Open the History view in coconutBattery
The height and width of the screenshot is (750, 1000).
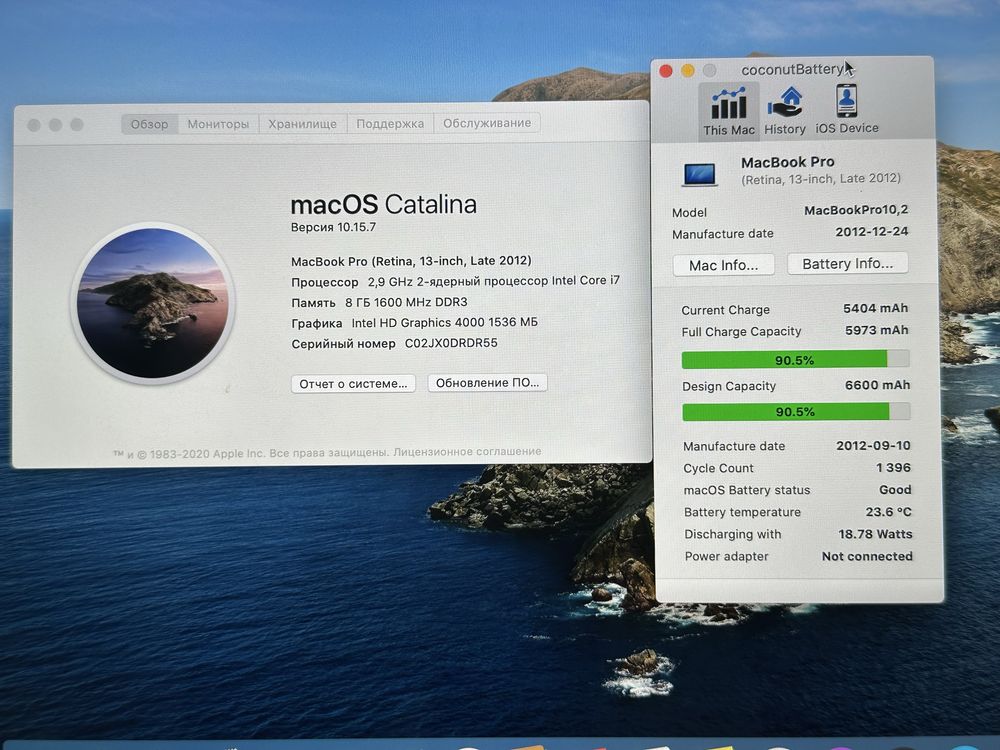[784, 111]
